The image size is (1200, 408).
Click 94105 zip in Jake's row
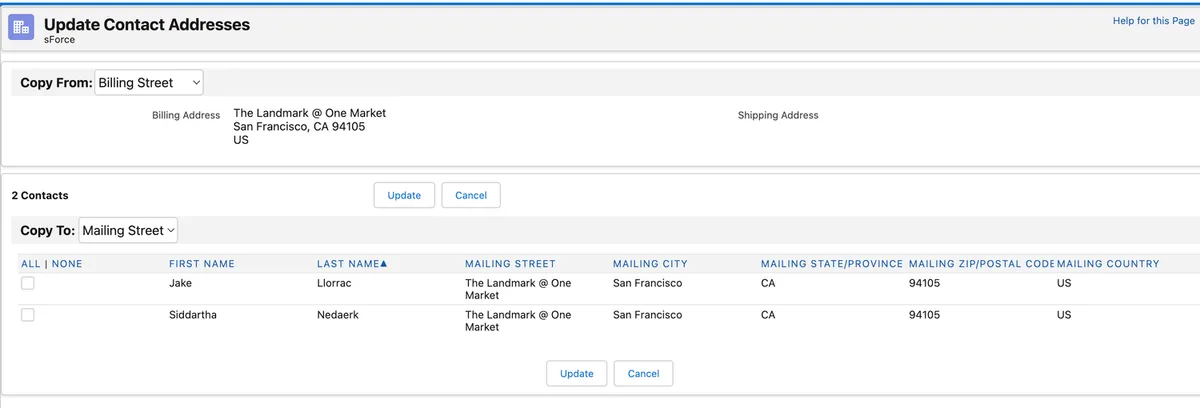(924, 284)
